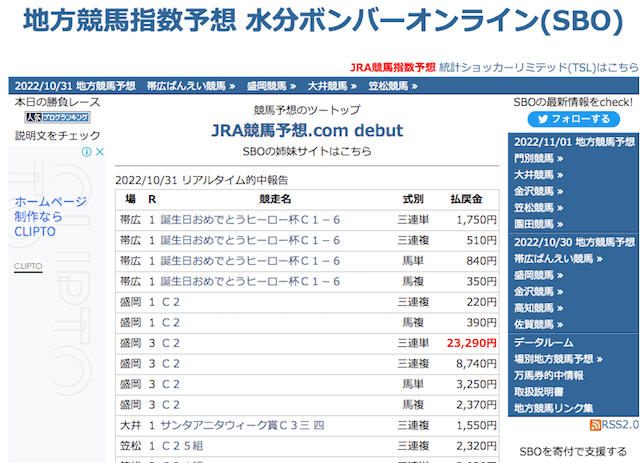Click the 払戻金 column header
This screenshot has height=463, width=640.
(x=466, y=199)
